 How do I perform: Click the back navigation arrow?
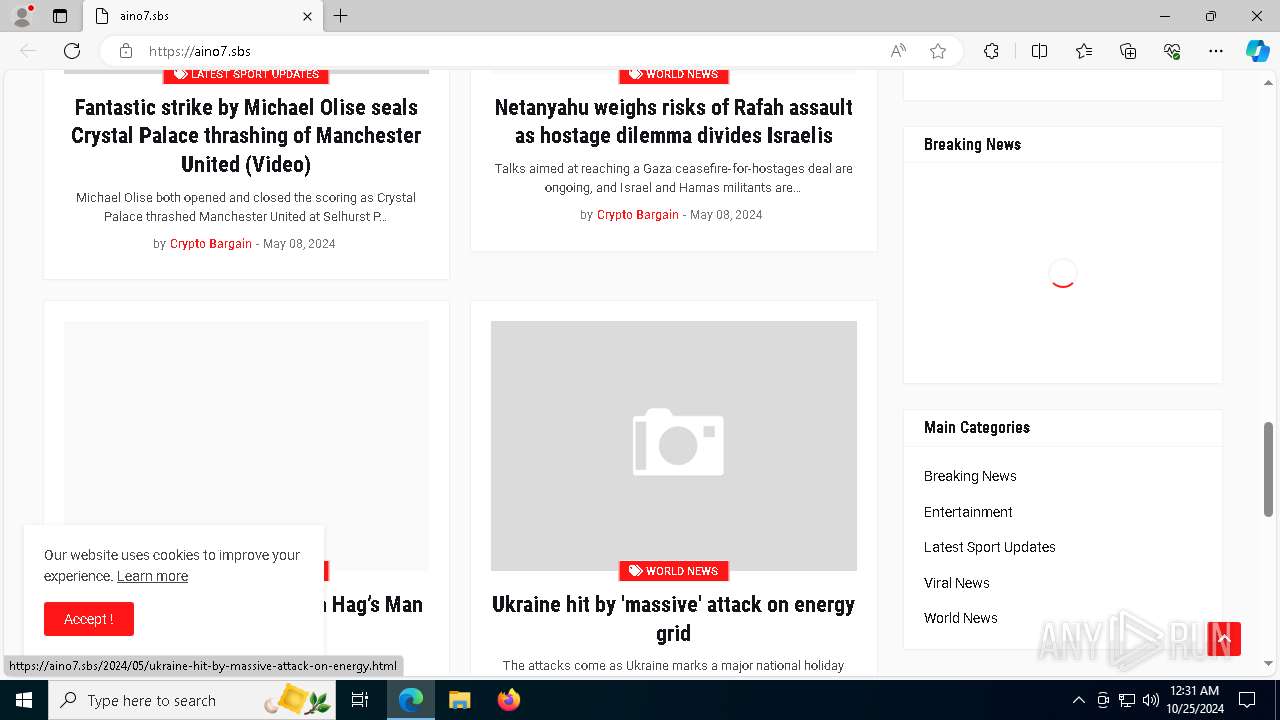click(x=28, y=51)
